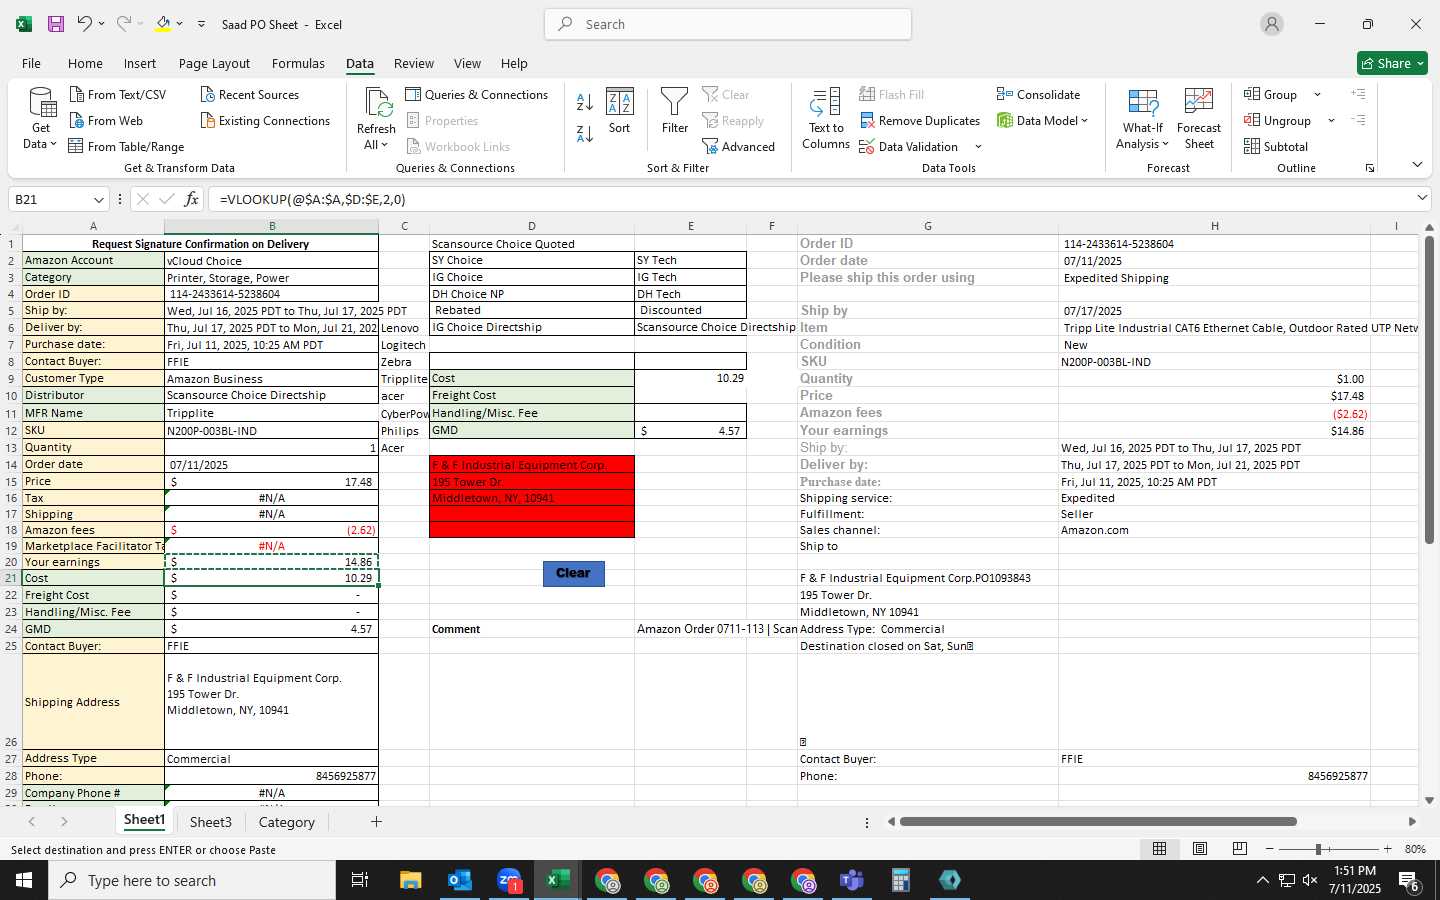This screenshot has width=1440, height=900.
Task: Create a Forecast Sheet
Action: (x=1199, y=119)
